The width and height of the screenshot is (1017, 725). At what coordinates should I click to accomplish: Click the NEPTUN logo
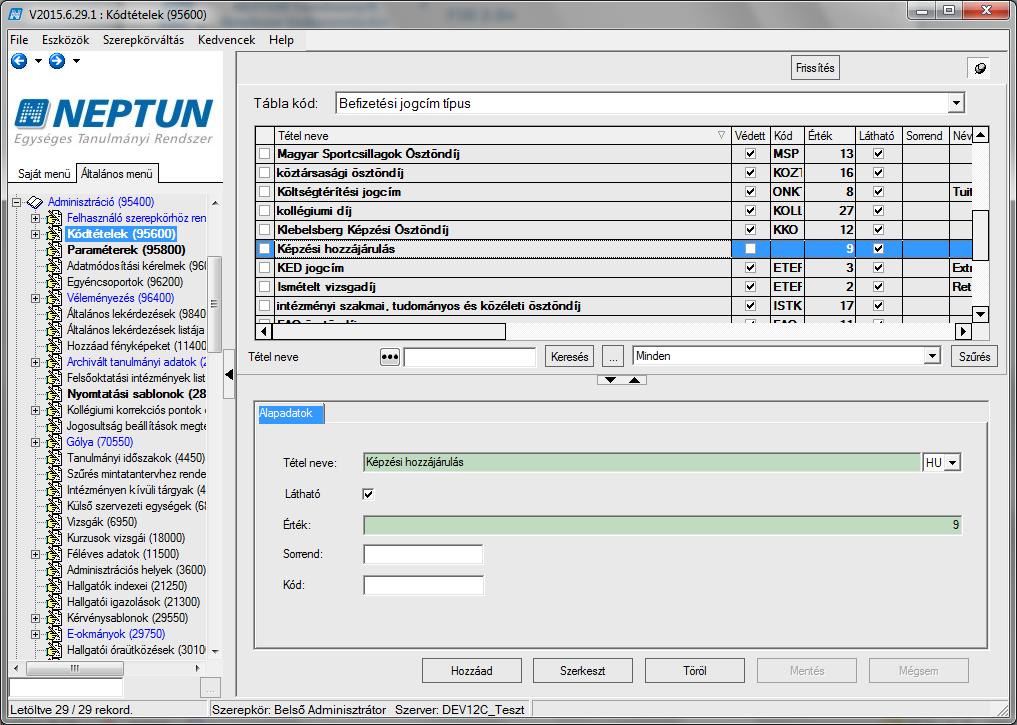[114, 121]
